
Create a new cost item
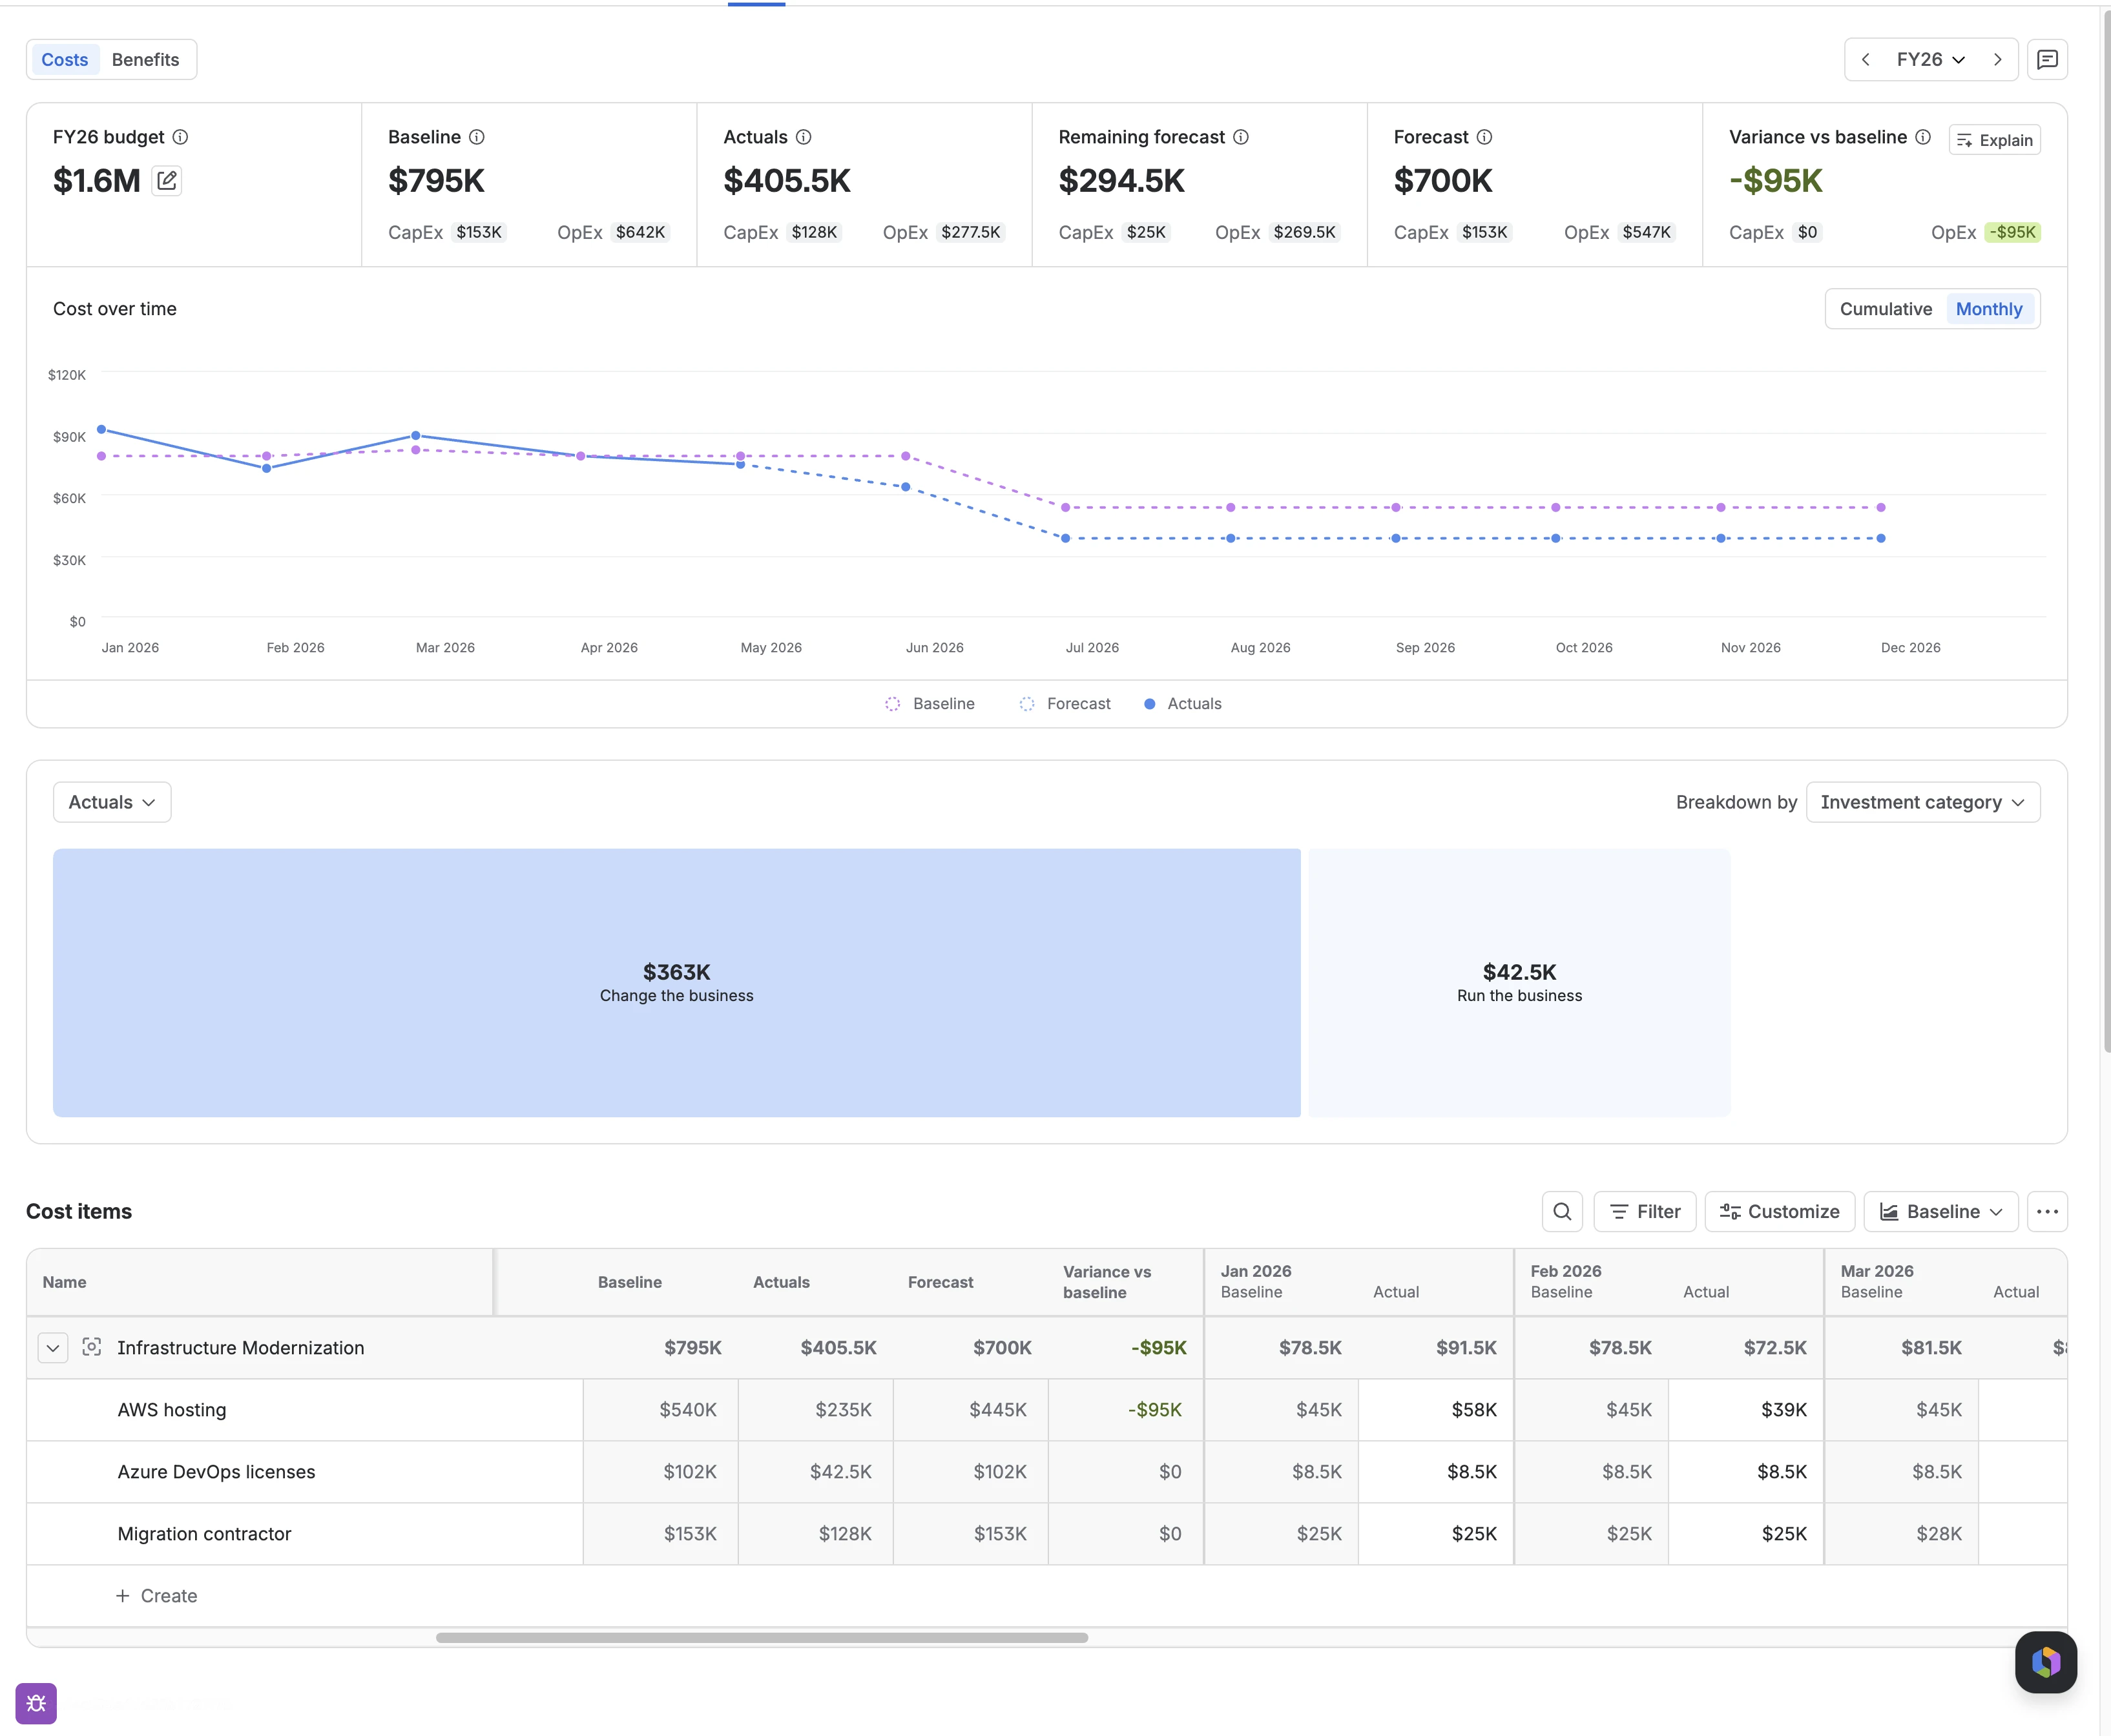pos(156,1596)
